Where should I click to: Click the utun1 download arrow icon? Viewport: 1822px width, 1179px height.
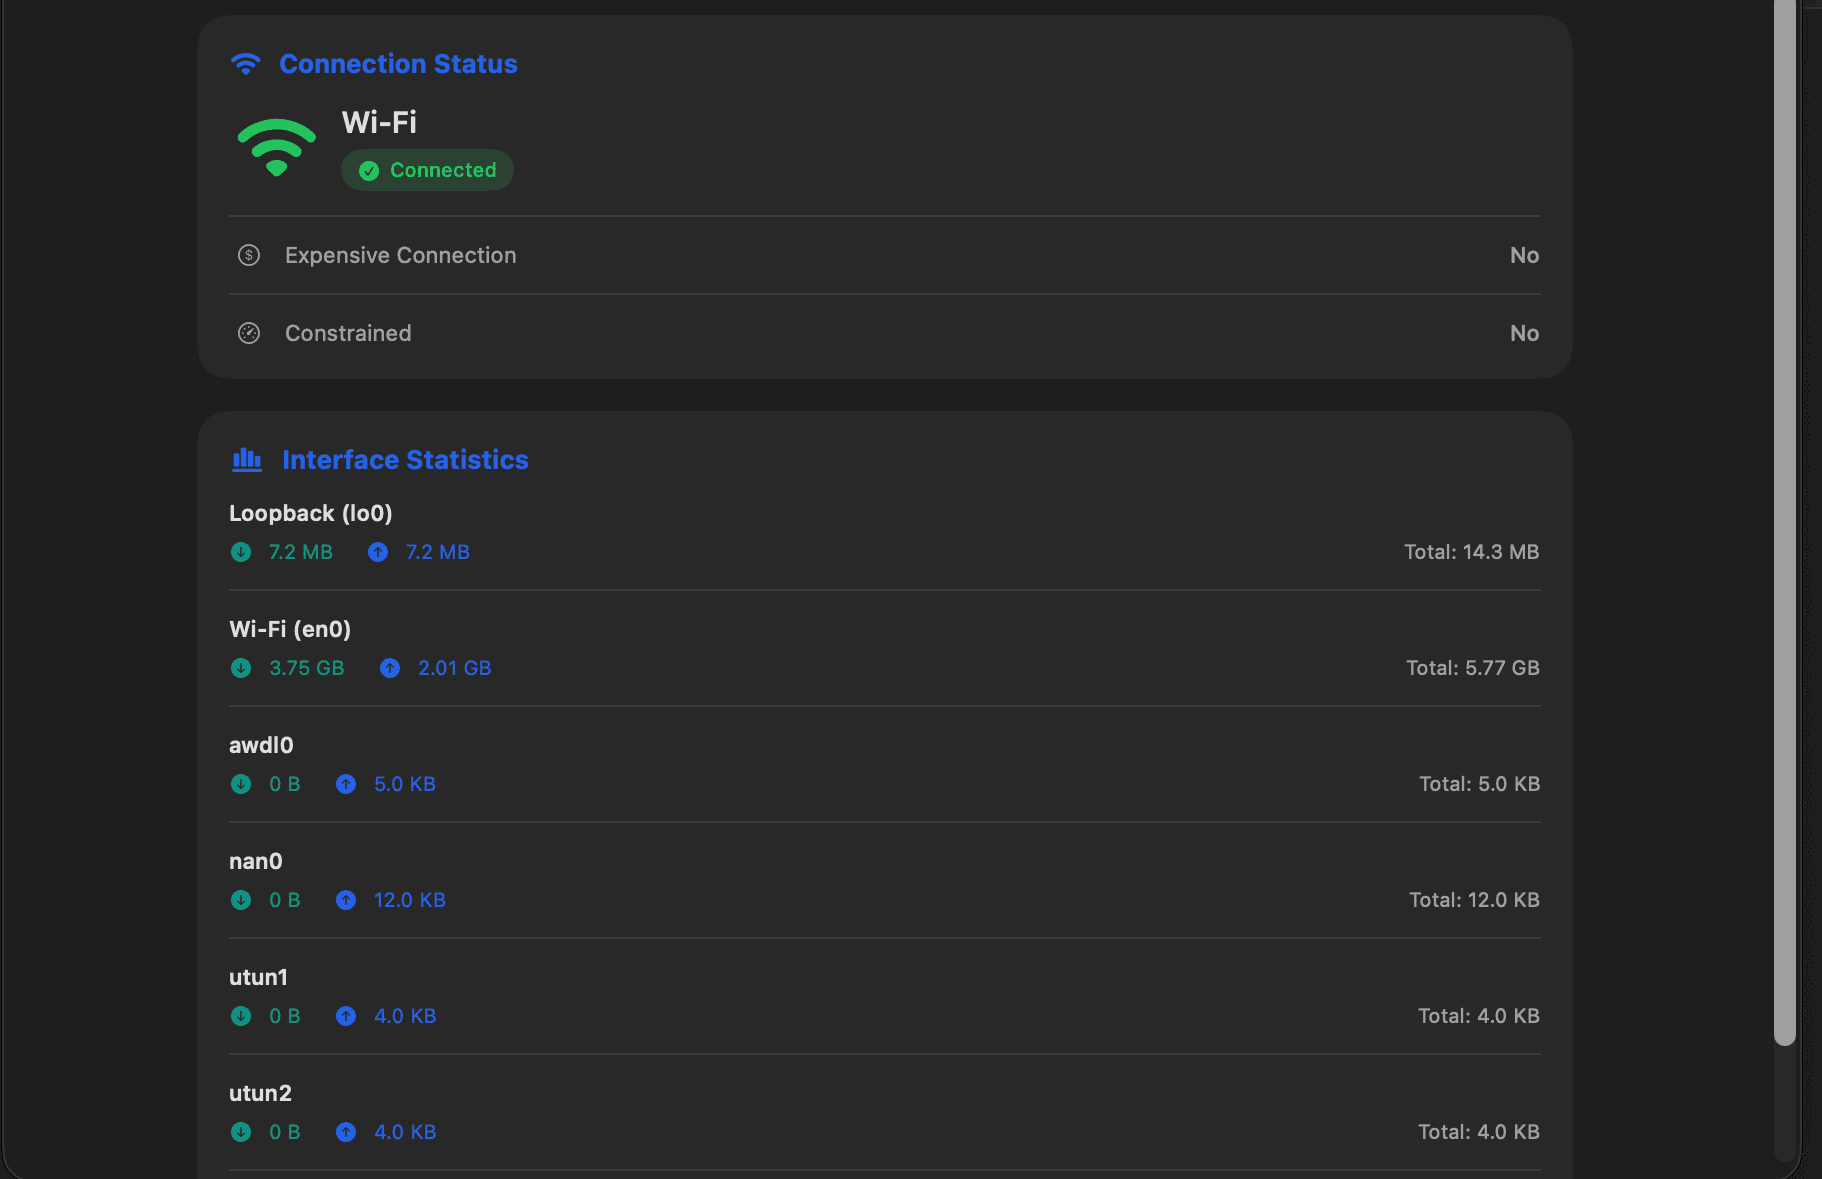(241, 1016)
